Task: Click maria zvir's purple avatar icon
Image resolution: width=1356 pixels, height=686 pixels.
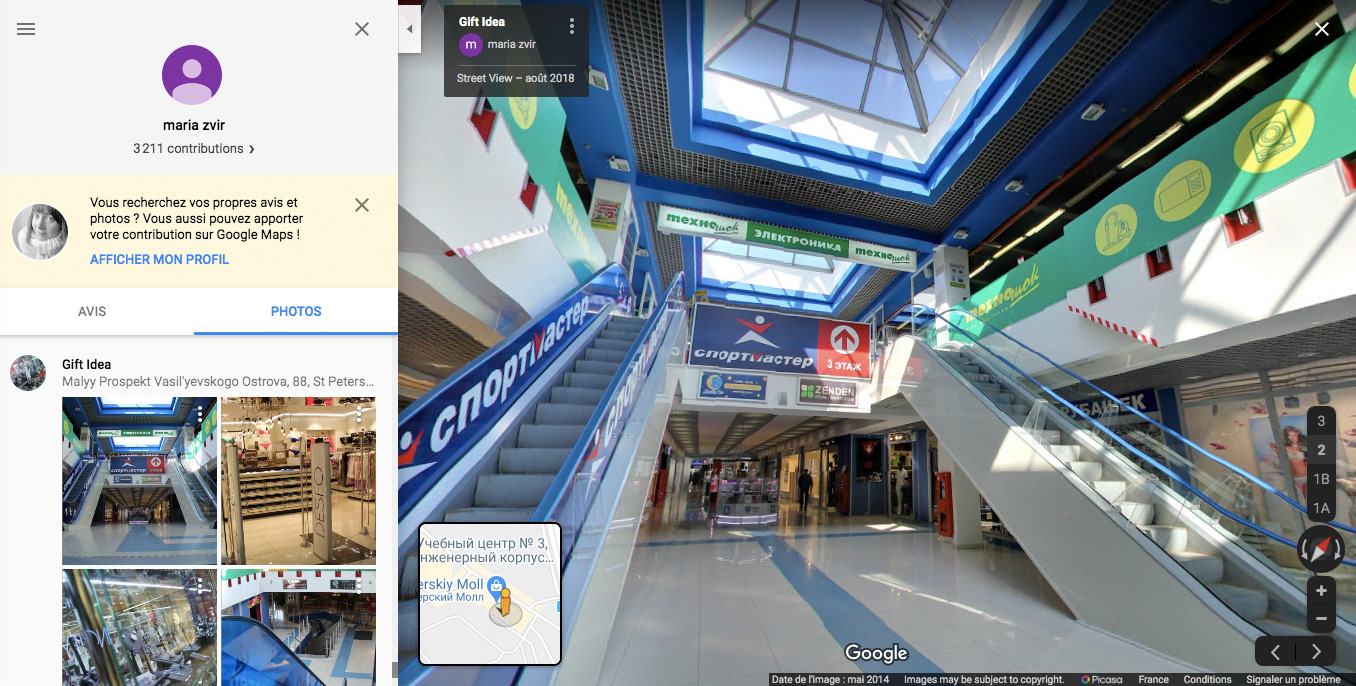Action: coord(192,75)
